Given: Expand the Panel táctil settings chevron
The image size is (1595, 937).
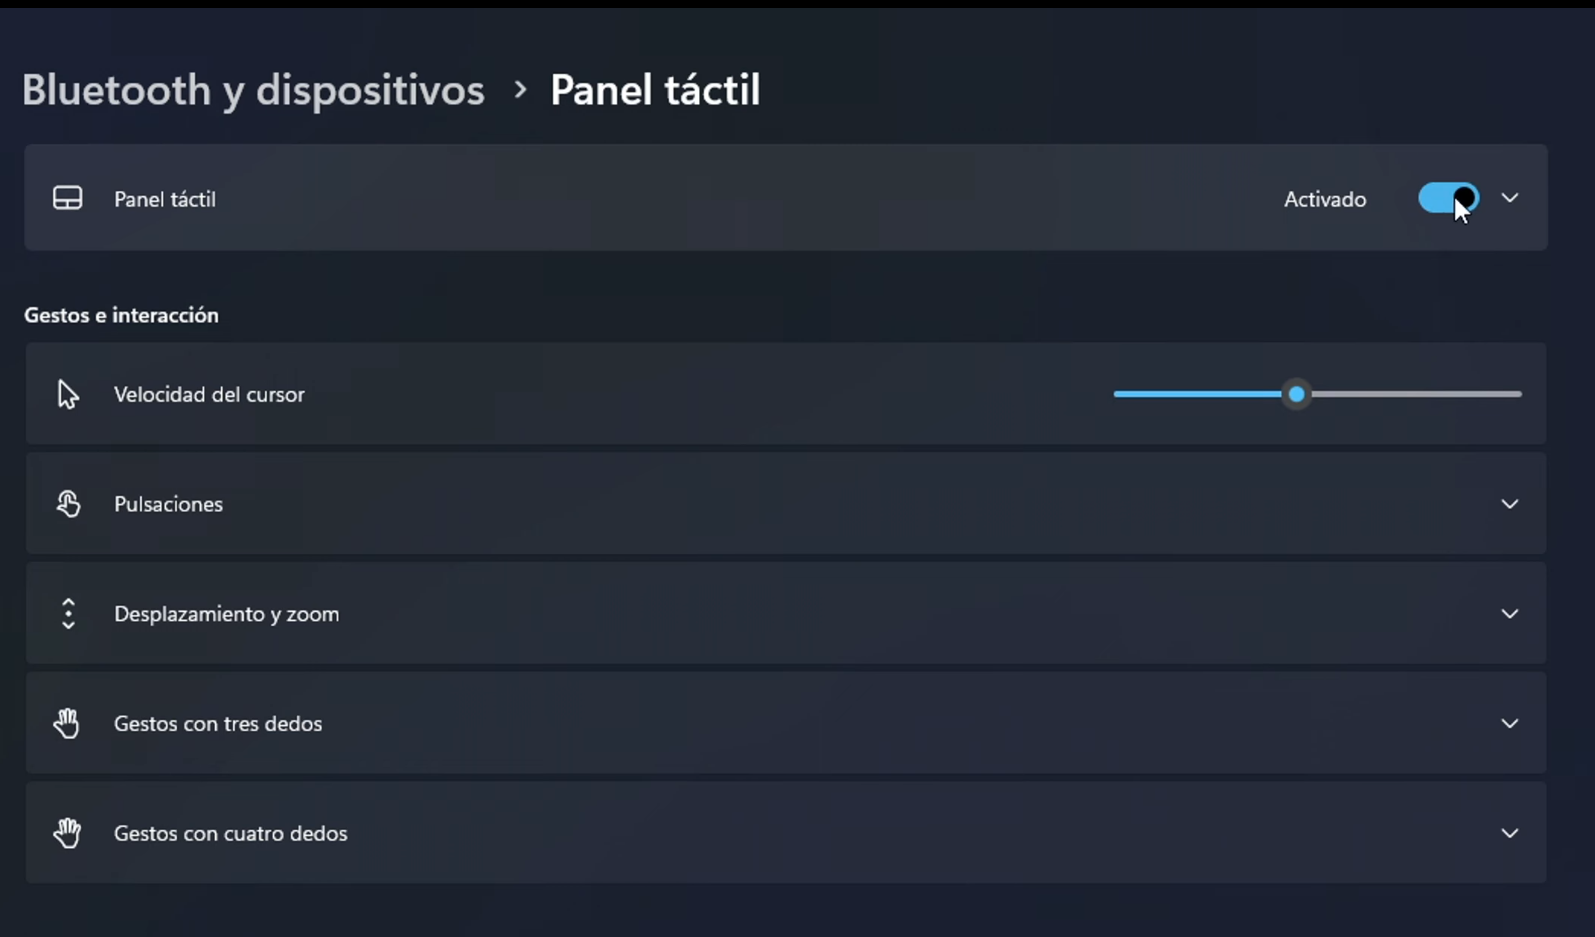Looking at the screenshot, I should click(1511, 198).
